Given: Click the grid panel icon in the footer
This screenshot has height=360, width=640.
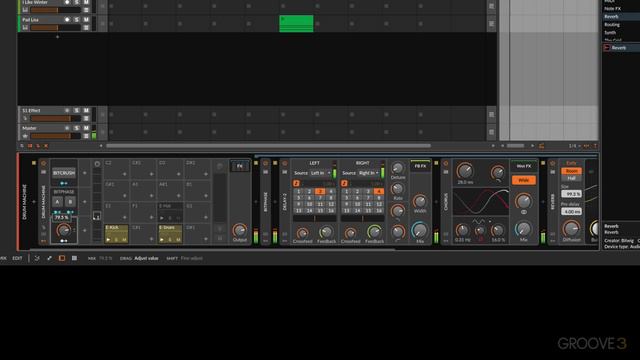Looking at the screenshot, I should click(x=74, y=258).
